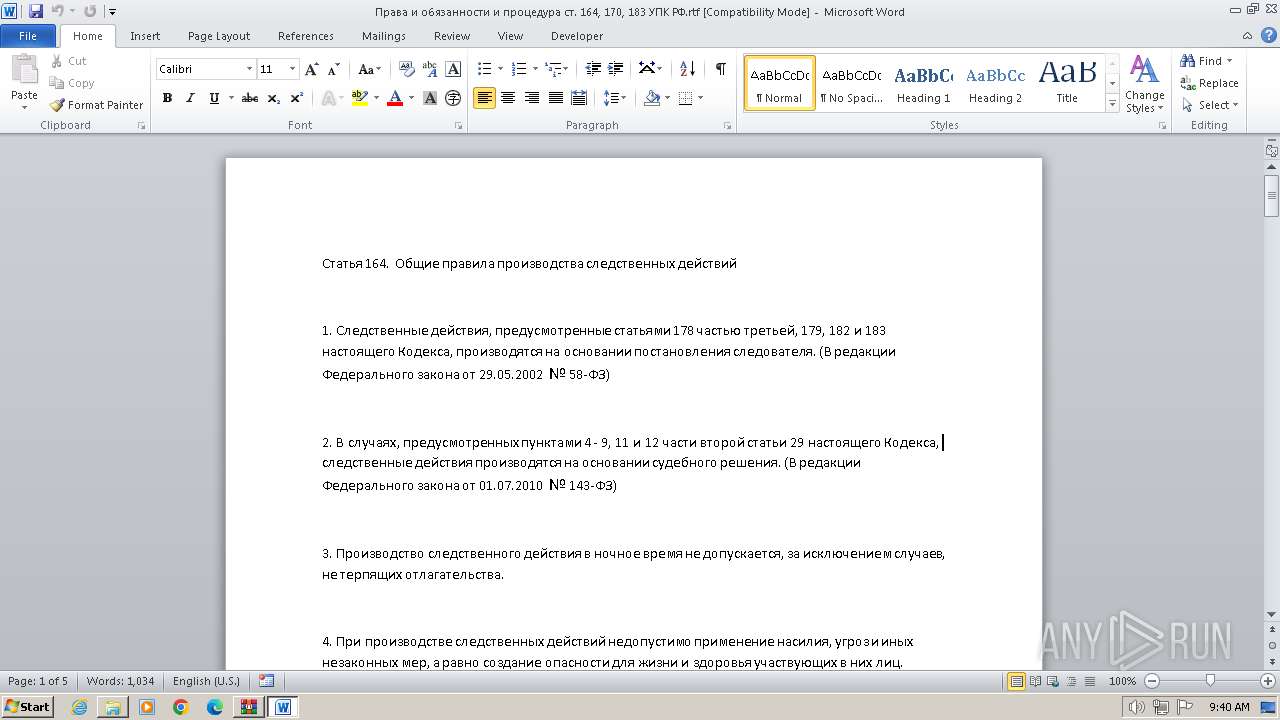Switch to Insert tab
This screenshot has width=1280, height=720.
click(x=145, y=36)
